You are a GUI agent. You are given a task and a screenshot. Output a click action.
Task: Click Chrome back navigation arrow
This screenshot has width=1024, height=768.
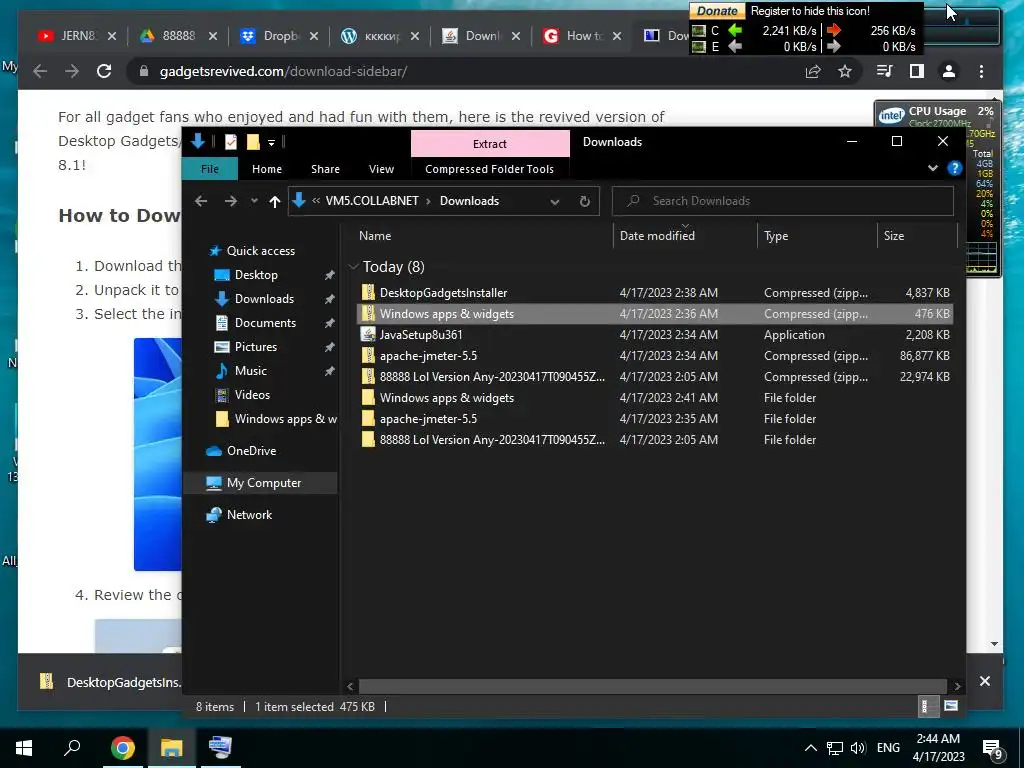pyautogui.click(x=40, y=71)
